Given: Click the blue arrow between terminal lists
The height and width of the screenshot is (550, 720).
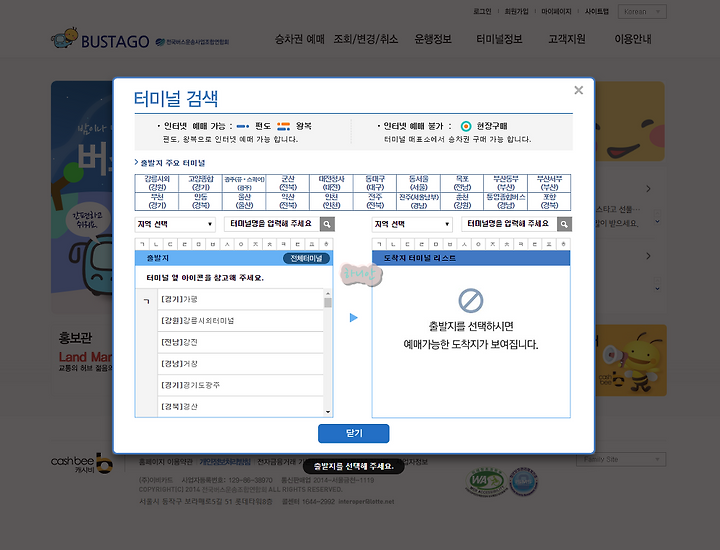Looking at the screenshot, I should click(353, 318).
